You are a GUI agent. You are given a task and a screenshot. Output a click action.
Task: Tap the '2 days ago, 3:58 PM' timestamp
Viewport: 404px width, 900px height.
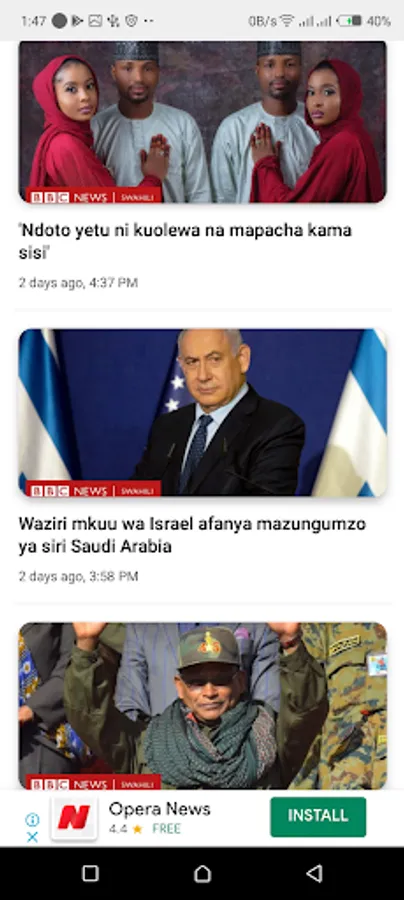[78, 576]
